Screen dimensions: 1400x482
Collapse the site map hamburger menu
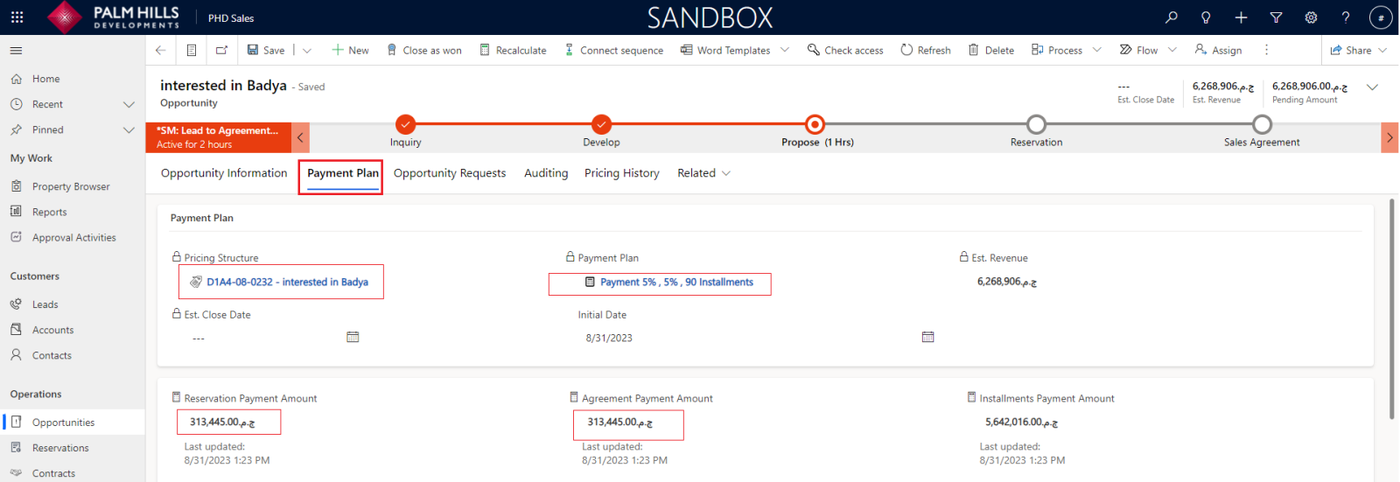click(16, 50)
